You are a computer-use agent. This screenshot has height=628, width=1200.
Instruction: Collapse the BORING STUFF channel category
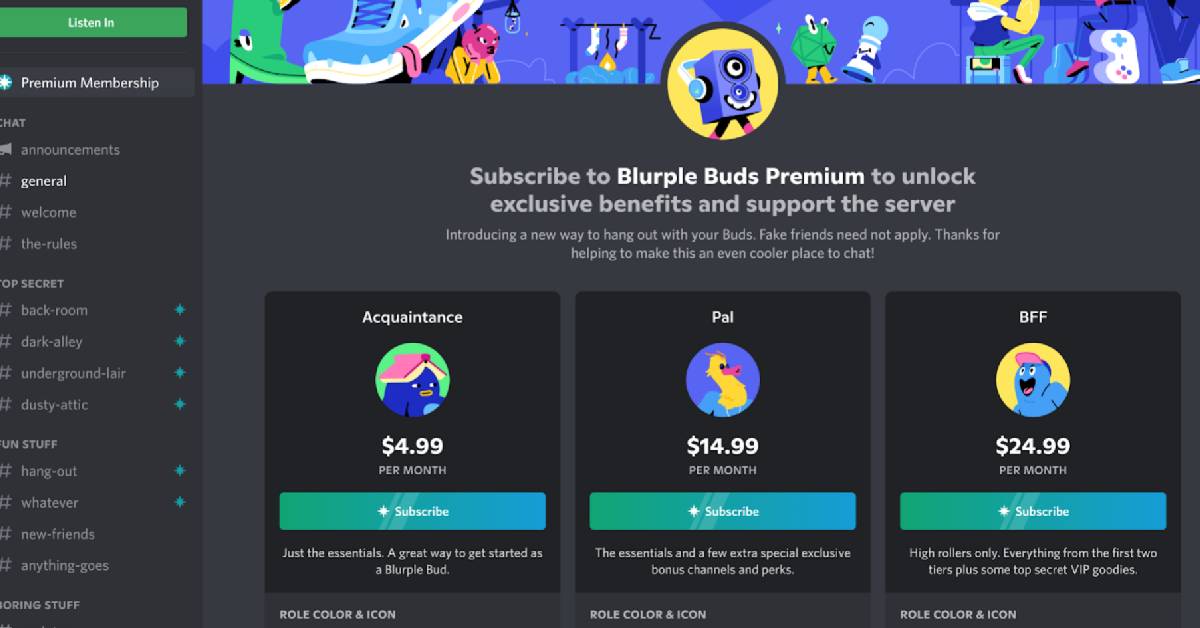40,605
